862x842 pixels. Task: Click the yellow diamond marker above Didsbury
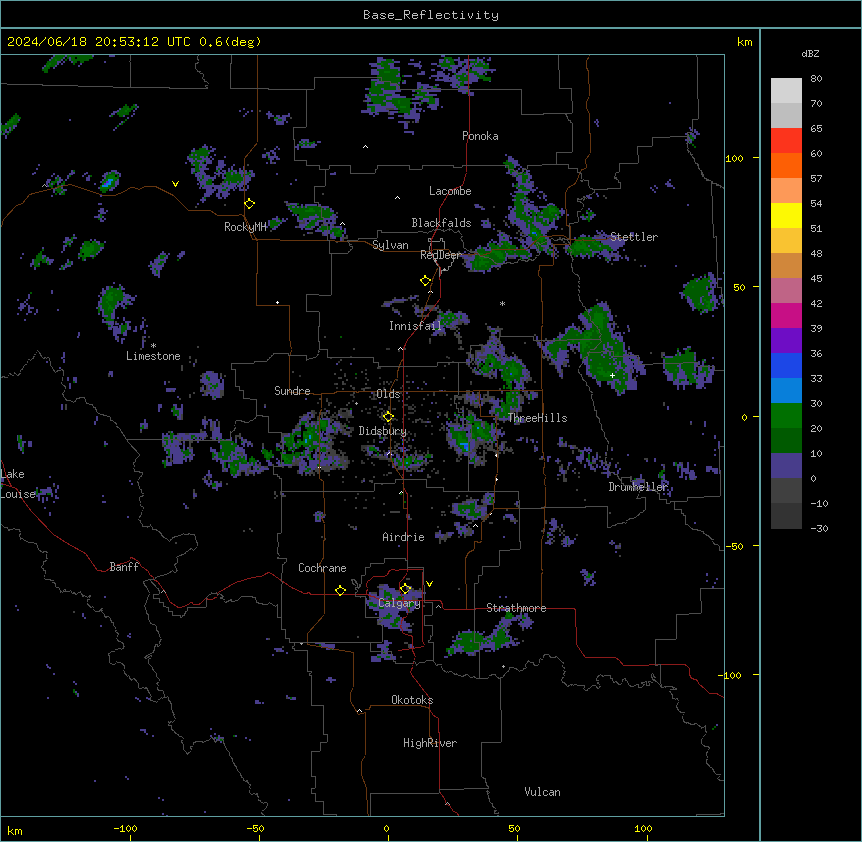point(388,417)
